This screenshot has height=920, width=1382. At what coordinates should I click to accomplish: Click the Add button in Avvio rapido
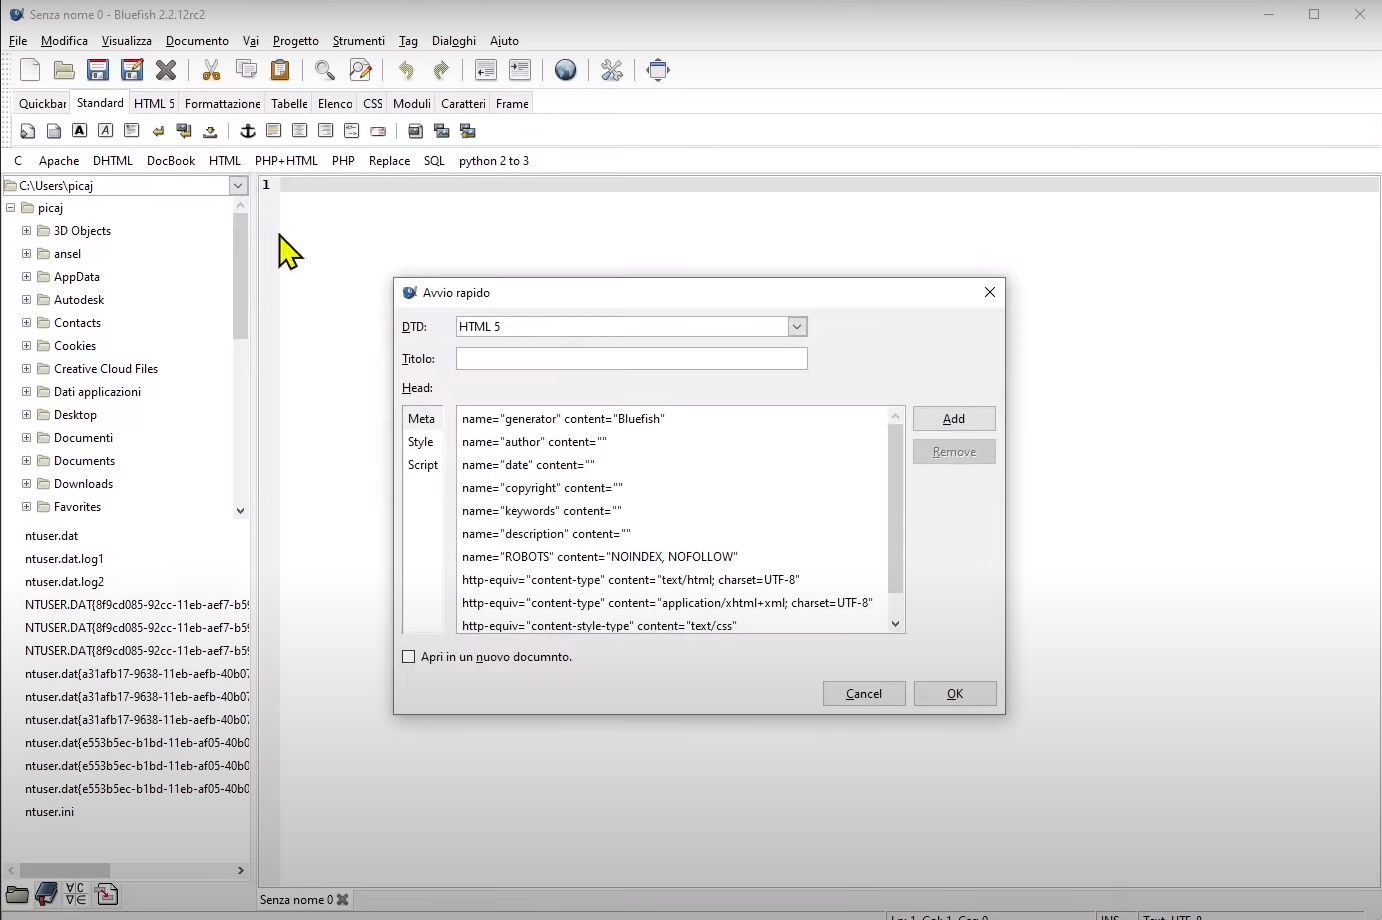coord(954,419)
